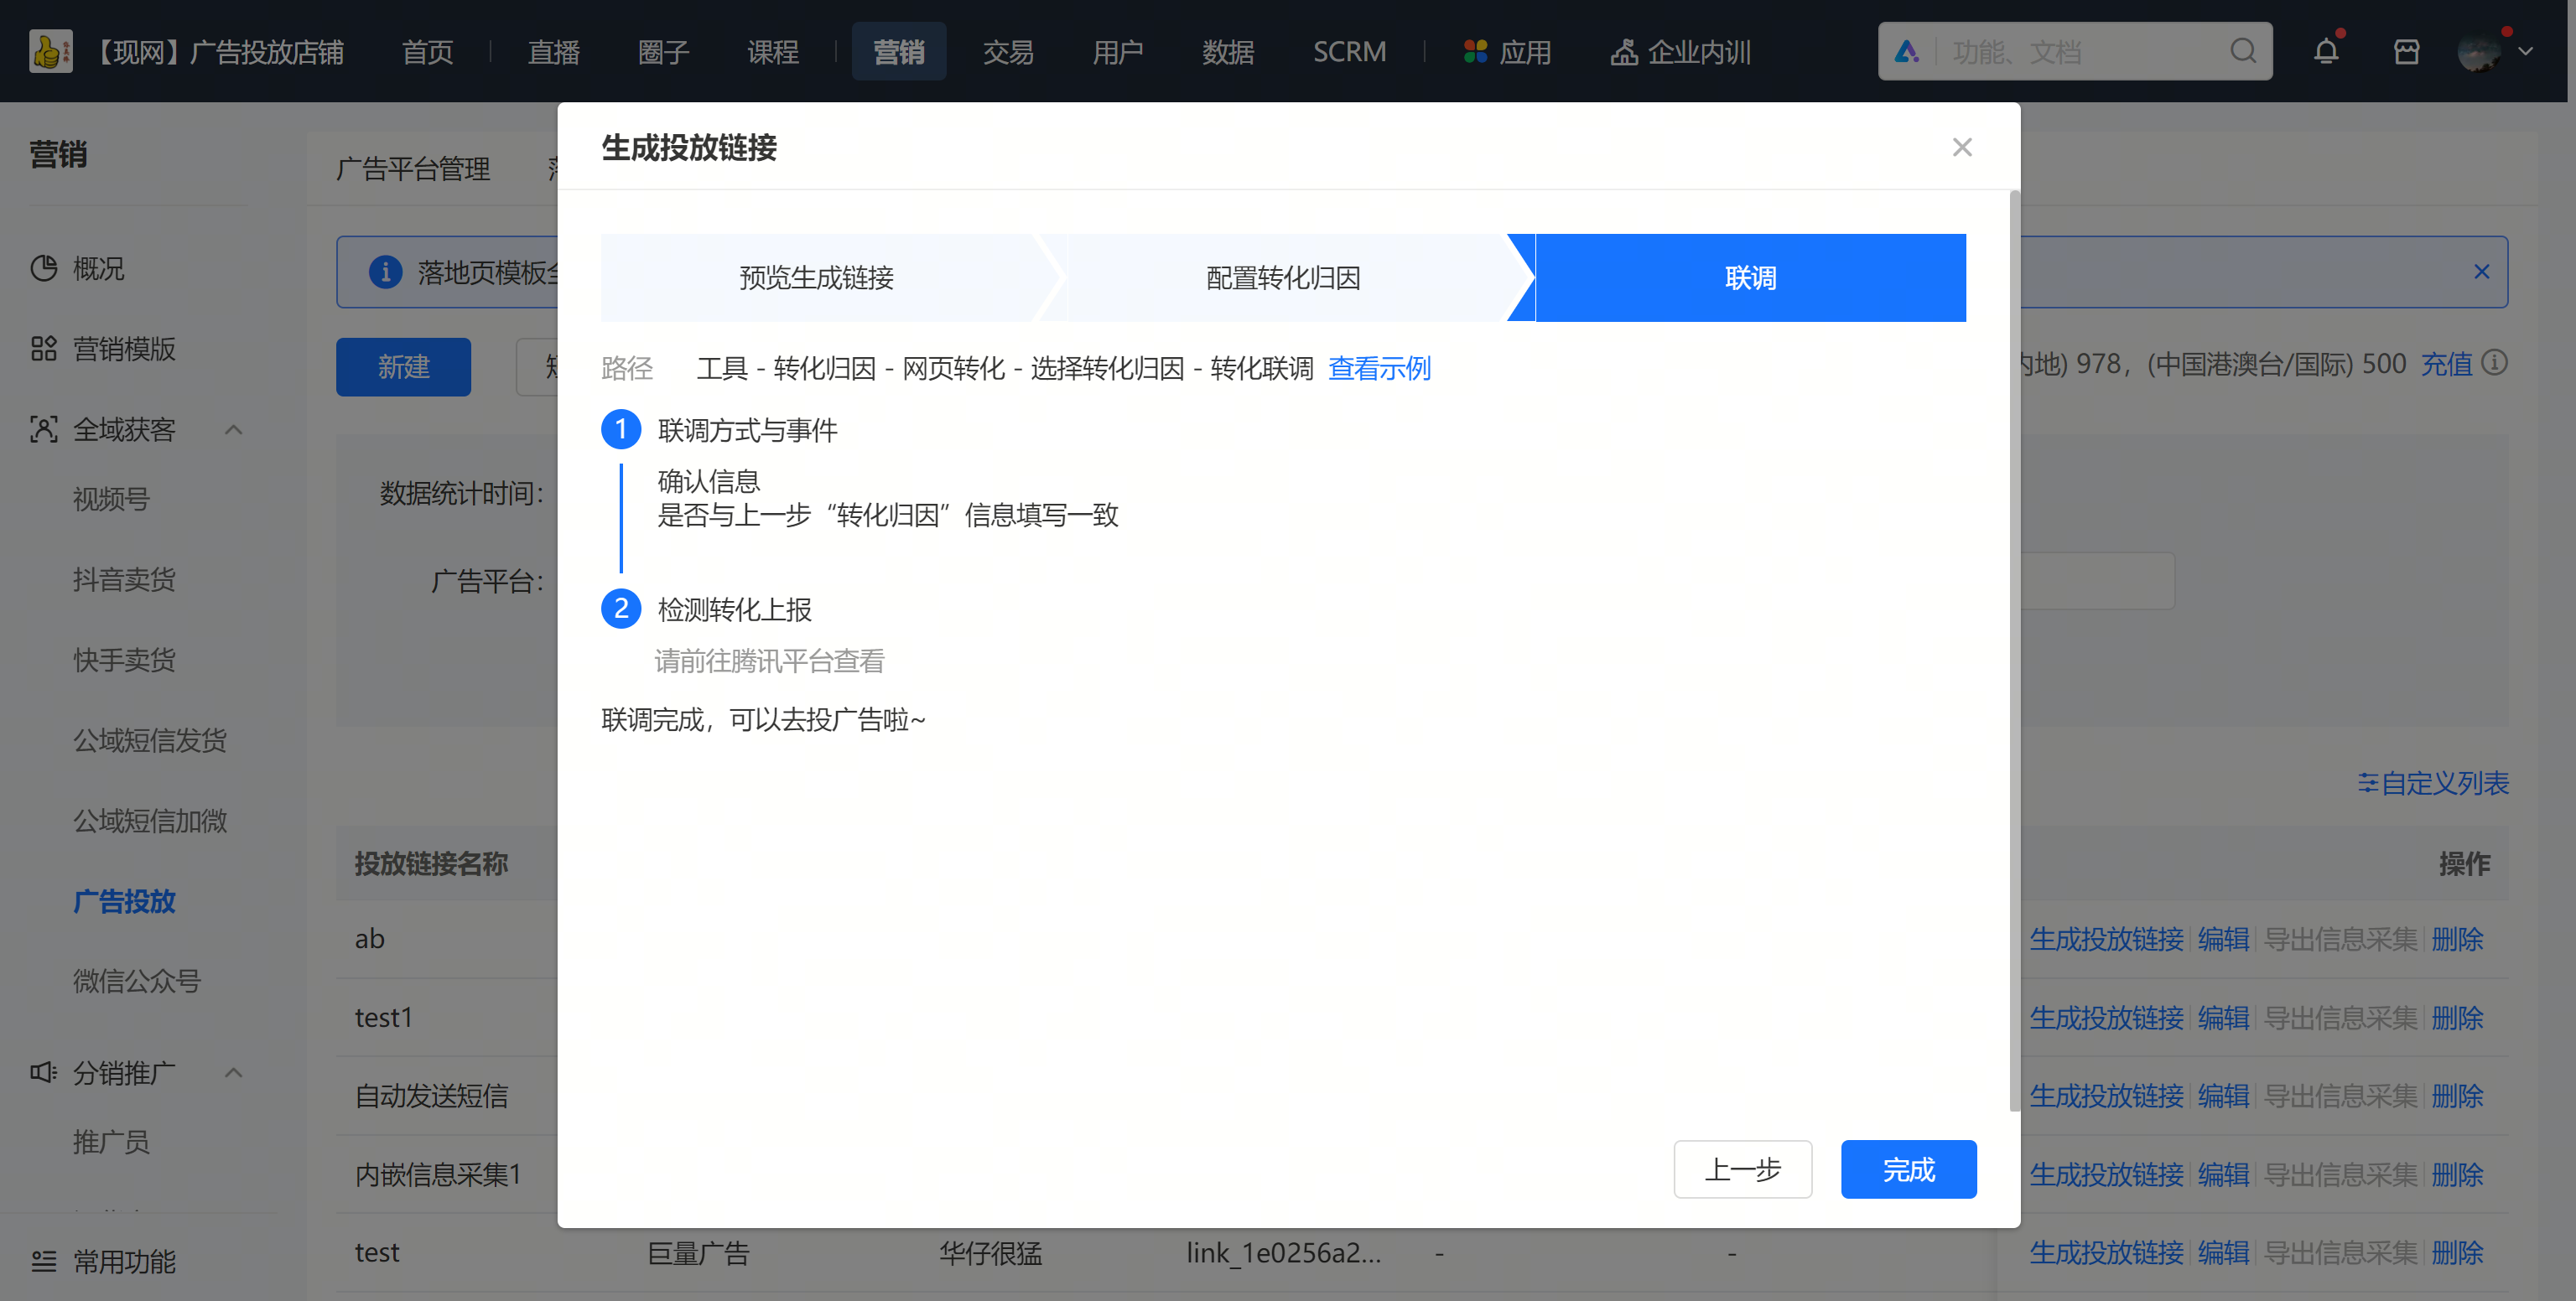Click the 【现网】广告投放店铺 store name
This screenshot has width=2576, height=1301.
218,51
